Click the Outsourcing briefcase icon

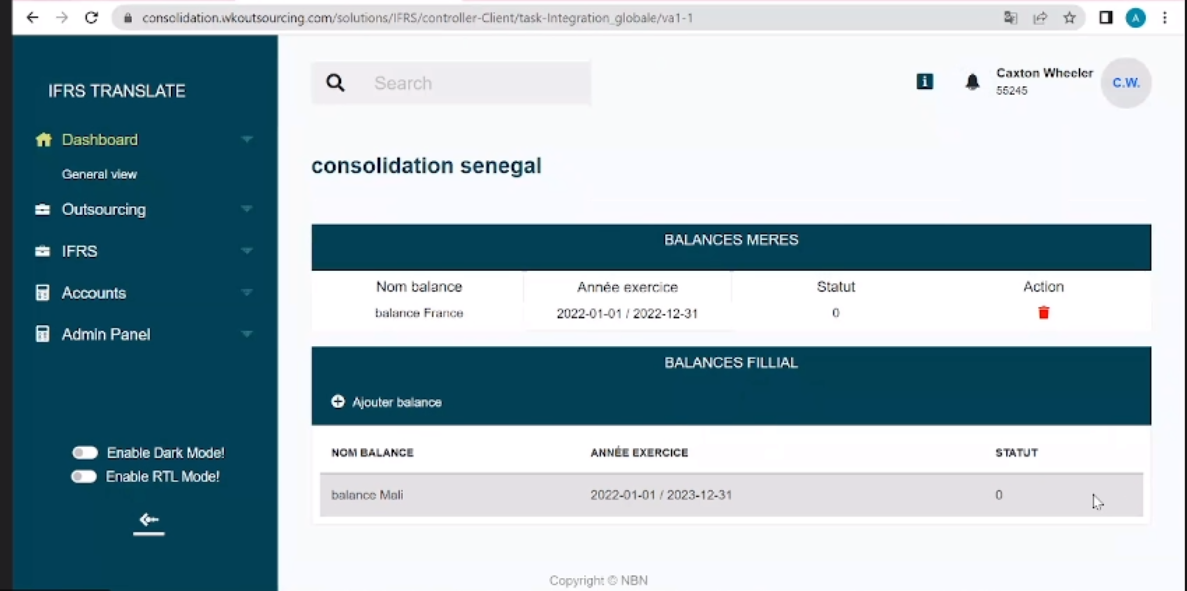coord(41,209)
